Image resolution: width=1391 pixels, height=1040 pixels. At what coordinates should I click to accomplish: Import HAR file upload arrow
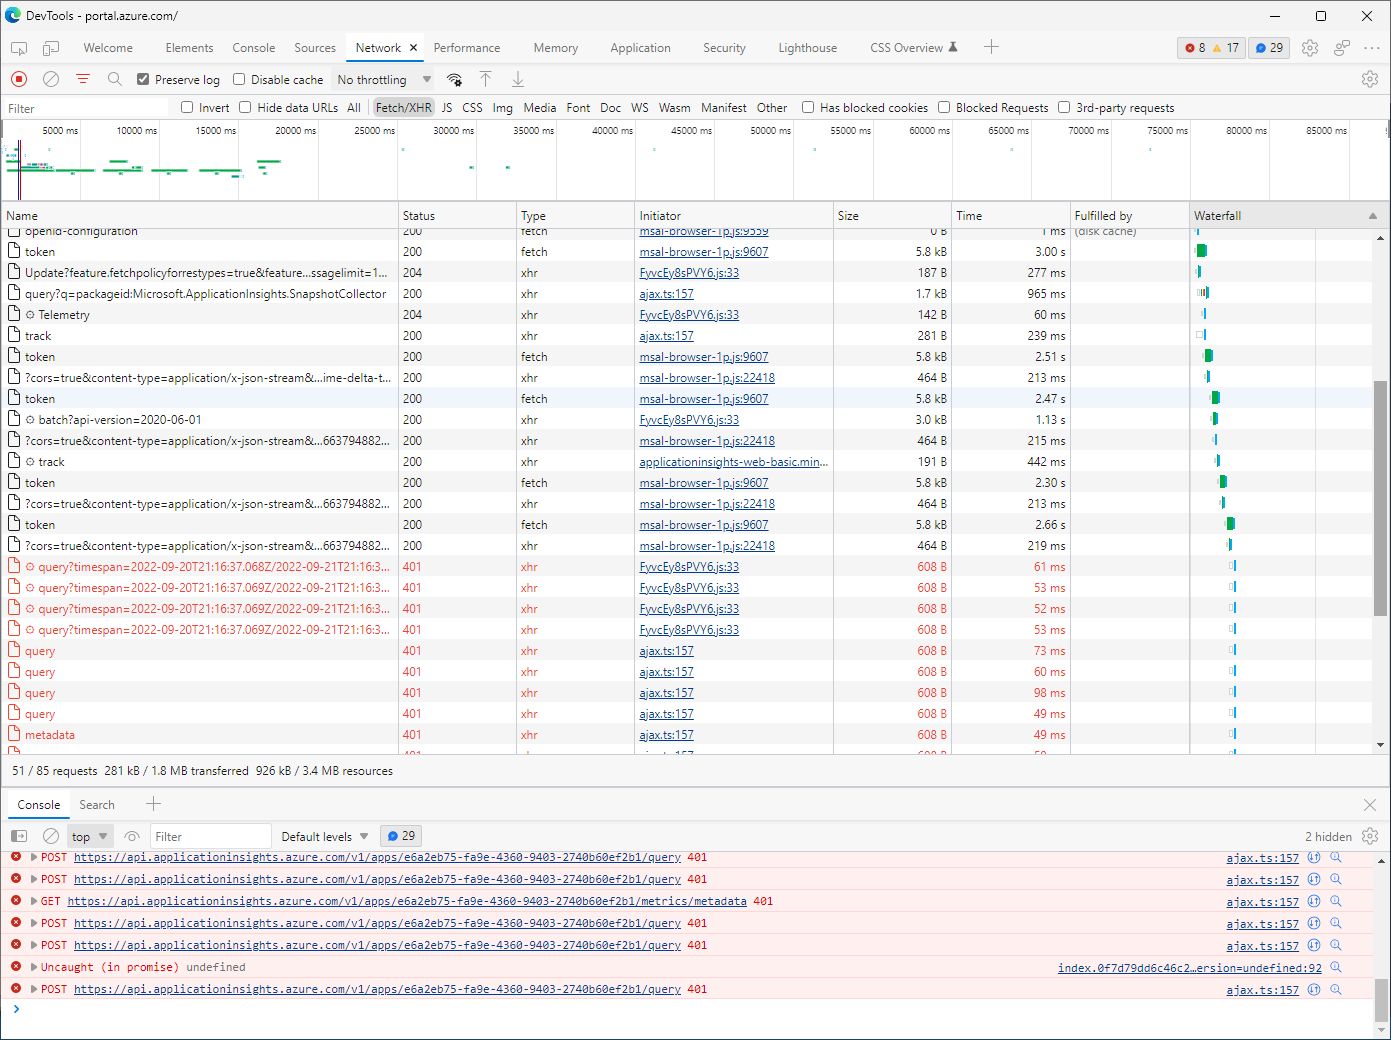pos(486,79)
